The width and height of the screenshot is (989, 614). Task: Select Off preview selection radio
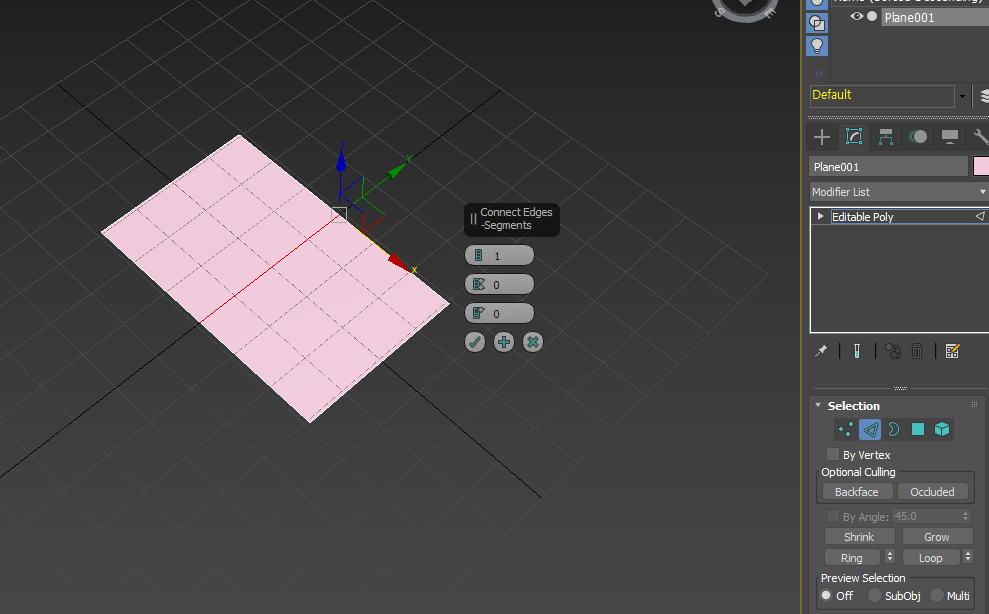coord(826,595)
